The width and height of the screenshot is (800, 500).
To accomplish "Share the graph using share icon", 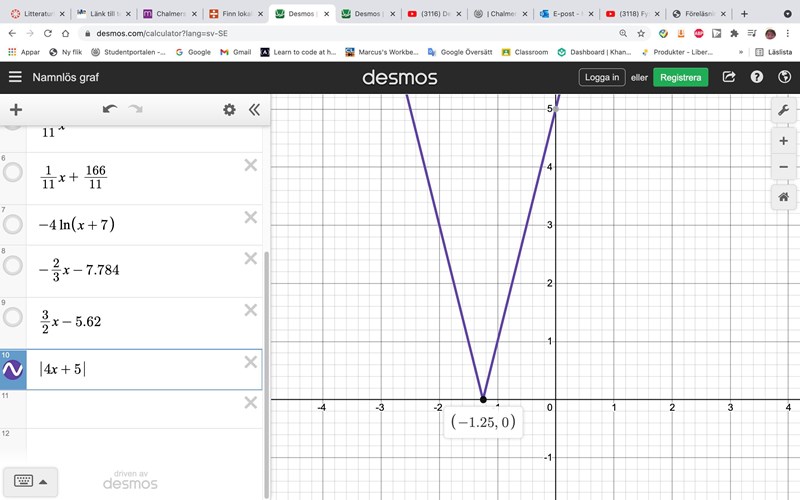I will click(x=729, y=77).
